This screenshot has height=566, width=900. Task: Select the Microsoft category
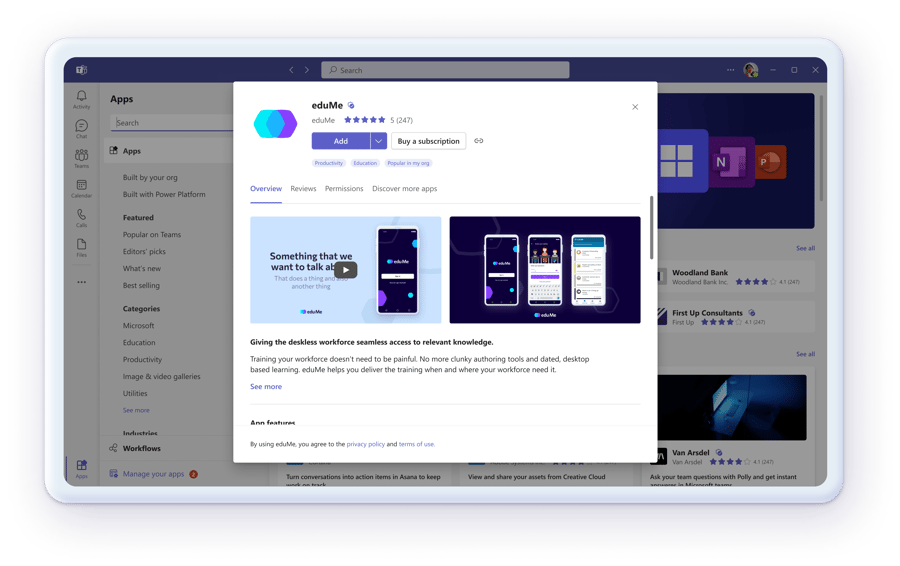tap(138, 325)
